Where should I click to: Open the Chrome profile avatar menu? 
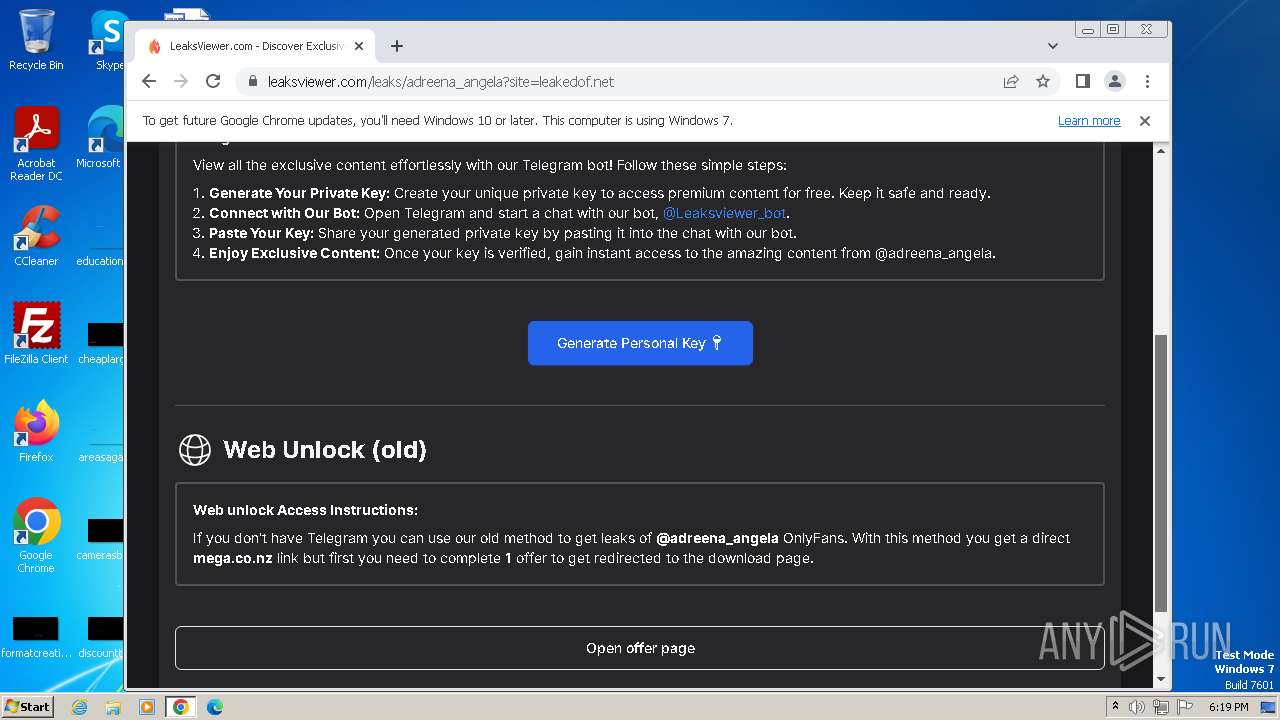pyautogui.click(x=1114, y=81)
